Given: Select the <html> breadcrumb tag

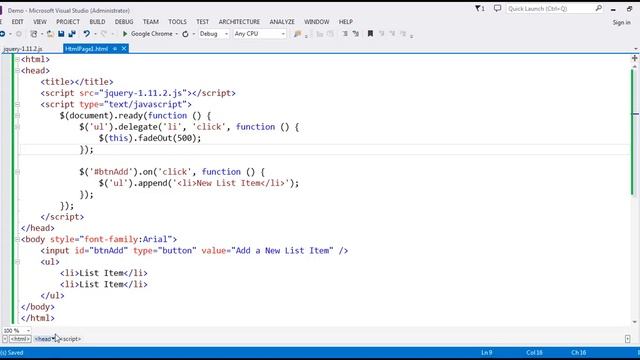Looking at the screenshot, I should [20, 339].
